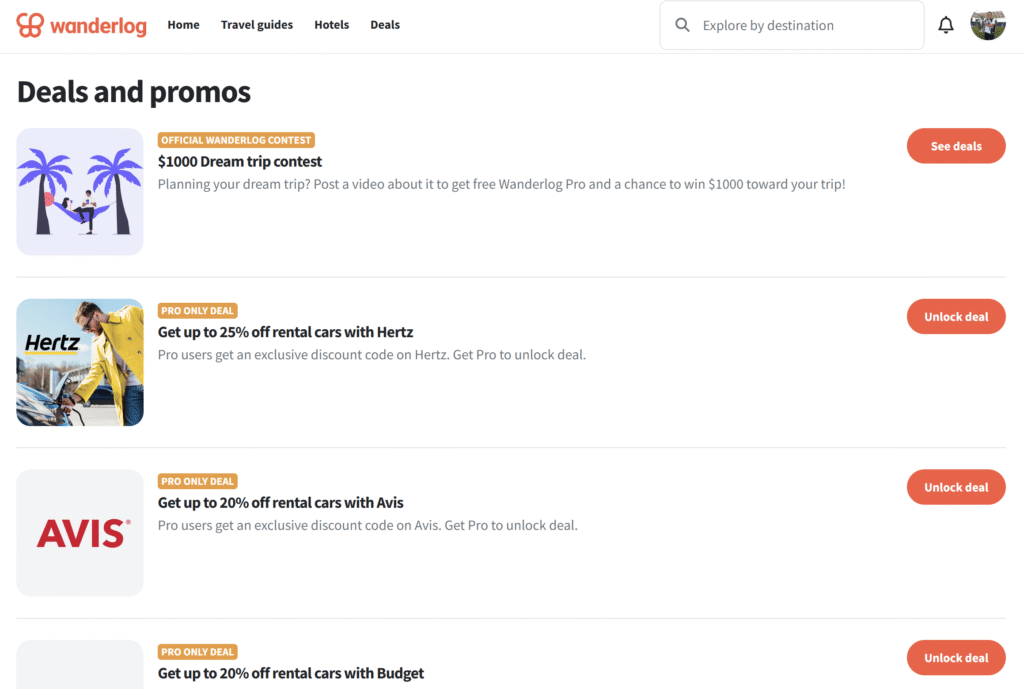Viewport: 1024px width, 689px height.
Task: Open the notifications bell
Action: 946,25
